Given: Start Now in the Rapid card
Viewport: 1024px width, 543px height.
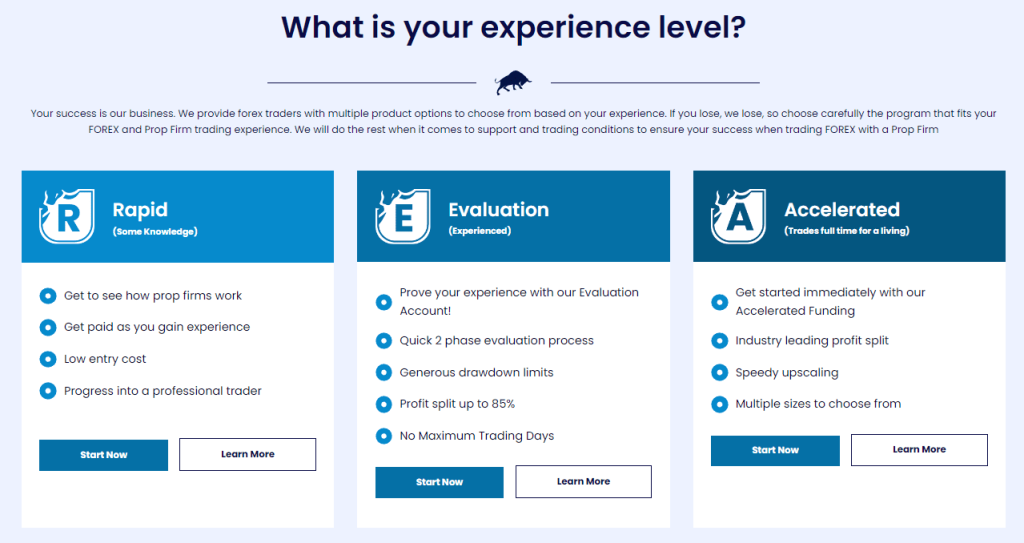Looking at the screenshot, I should click(103, 455).
